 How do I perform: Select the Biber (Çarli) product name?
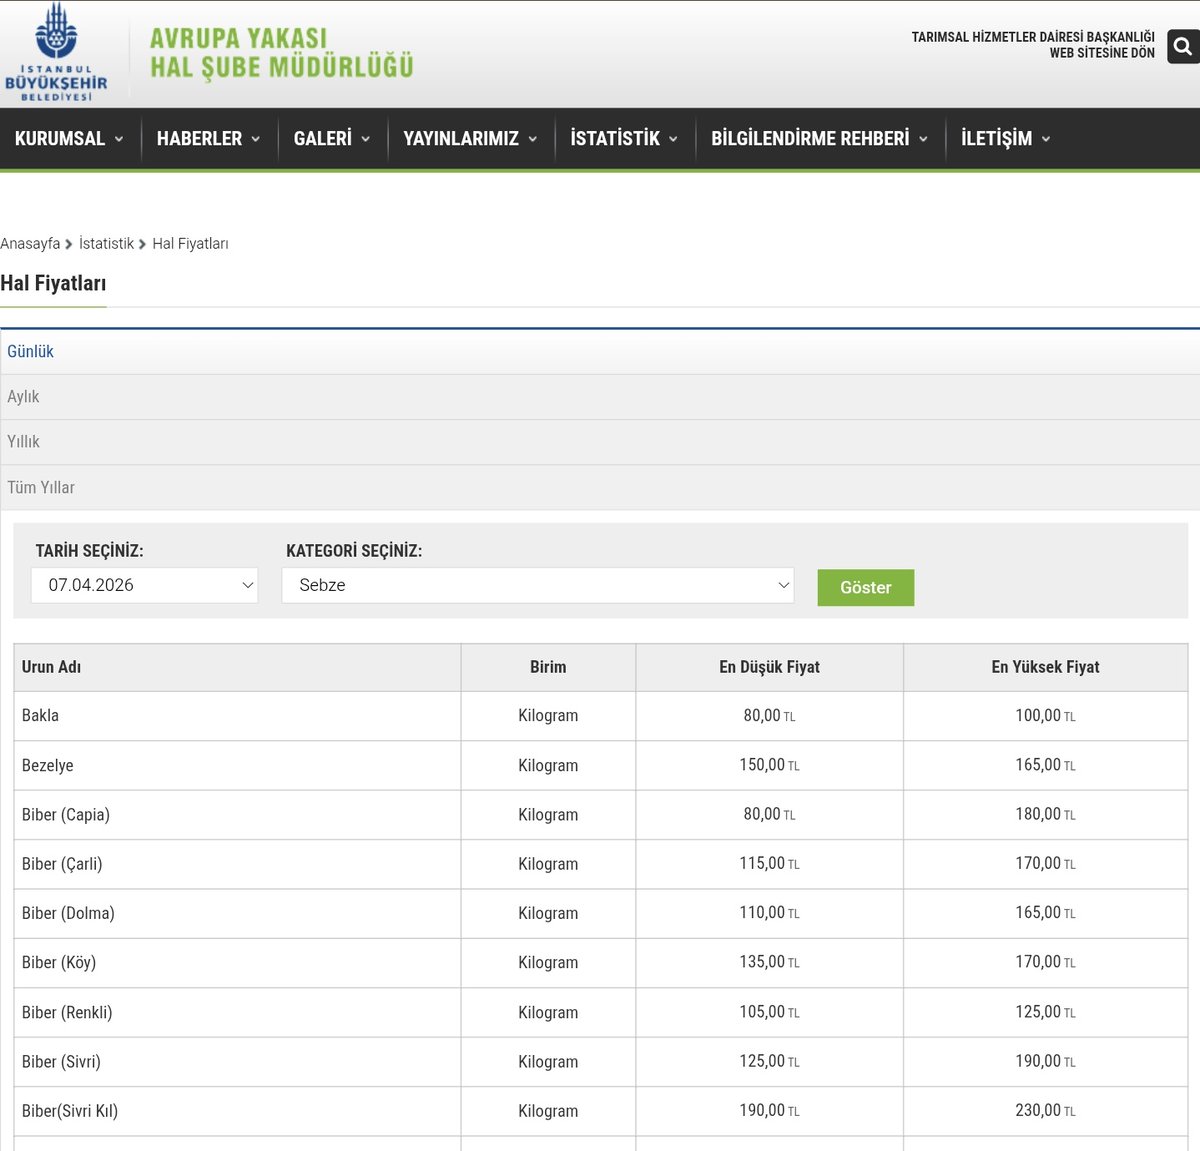click(x=62, y=864)
